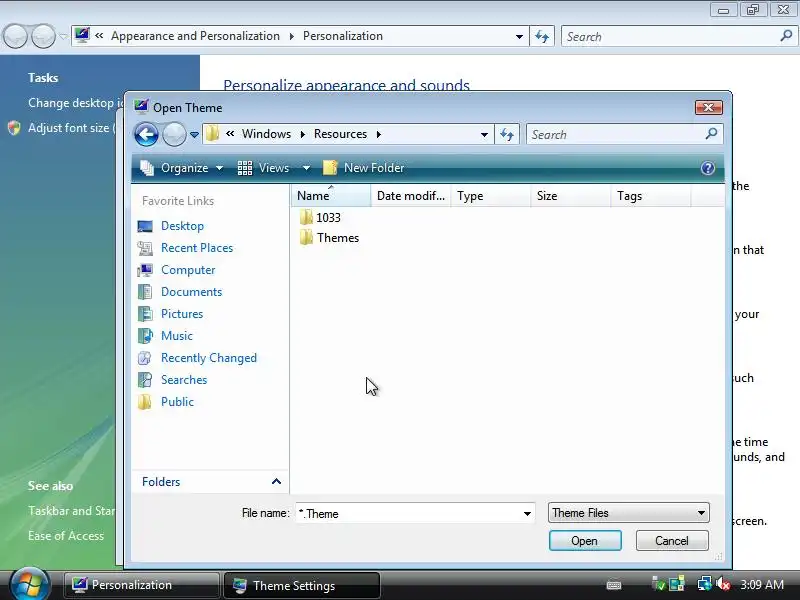Image resolution: width=800 pixels, height=600 pixels.
Task: Open Pictures favorite link
Action: [x=182, y=314]
